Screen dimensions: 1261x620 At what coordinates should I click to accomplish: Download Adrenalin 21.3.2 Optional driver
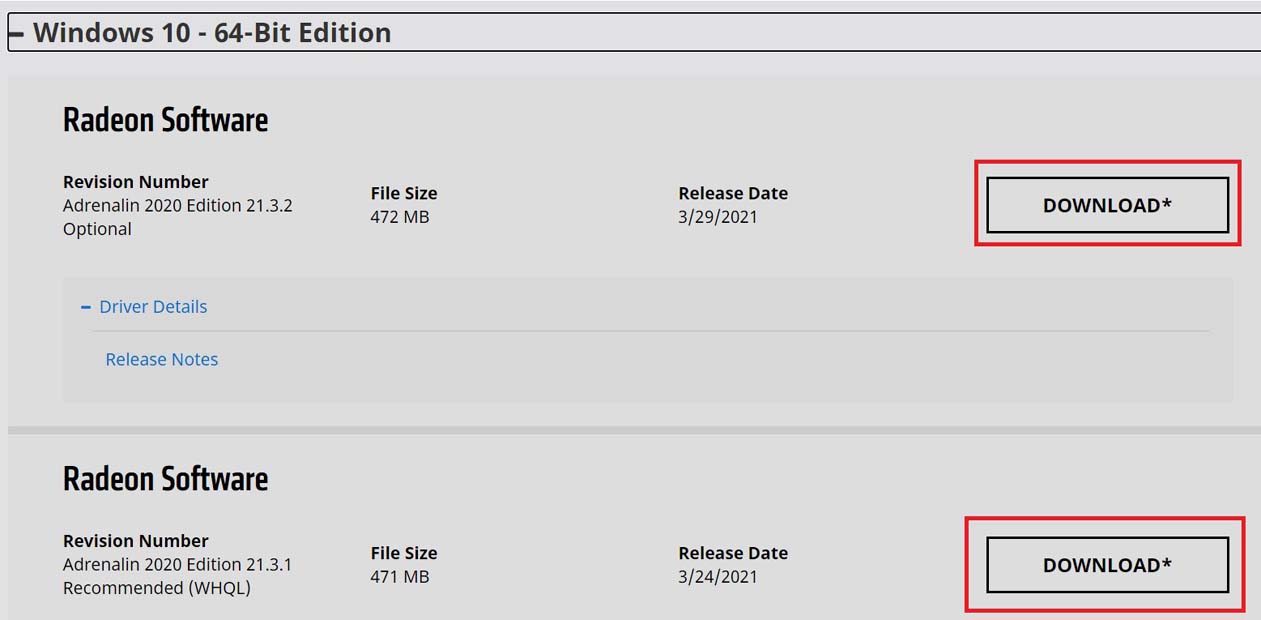(x=1107, y=205)
